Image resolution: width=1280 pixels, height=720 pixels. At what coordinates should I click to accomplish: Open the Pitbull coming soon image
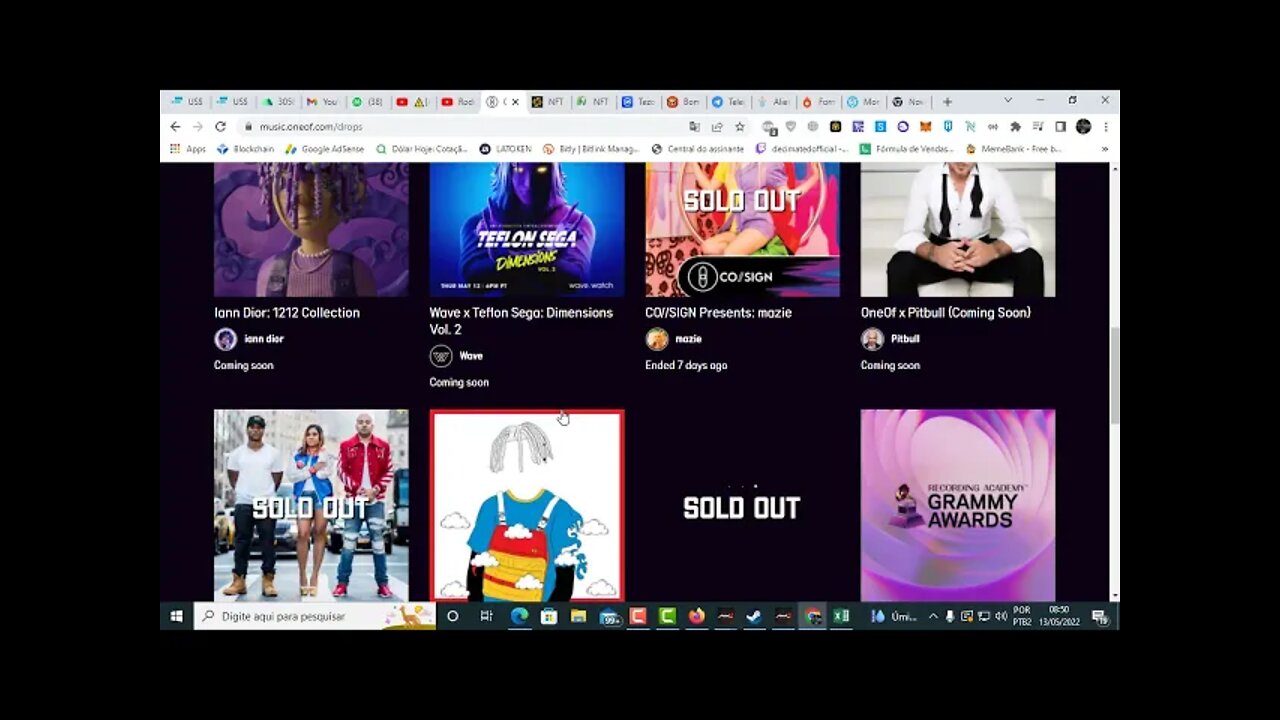(958, 230)
